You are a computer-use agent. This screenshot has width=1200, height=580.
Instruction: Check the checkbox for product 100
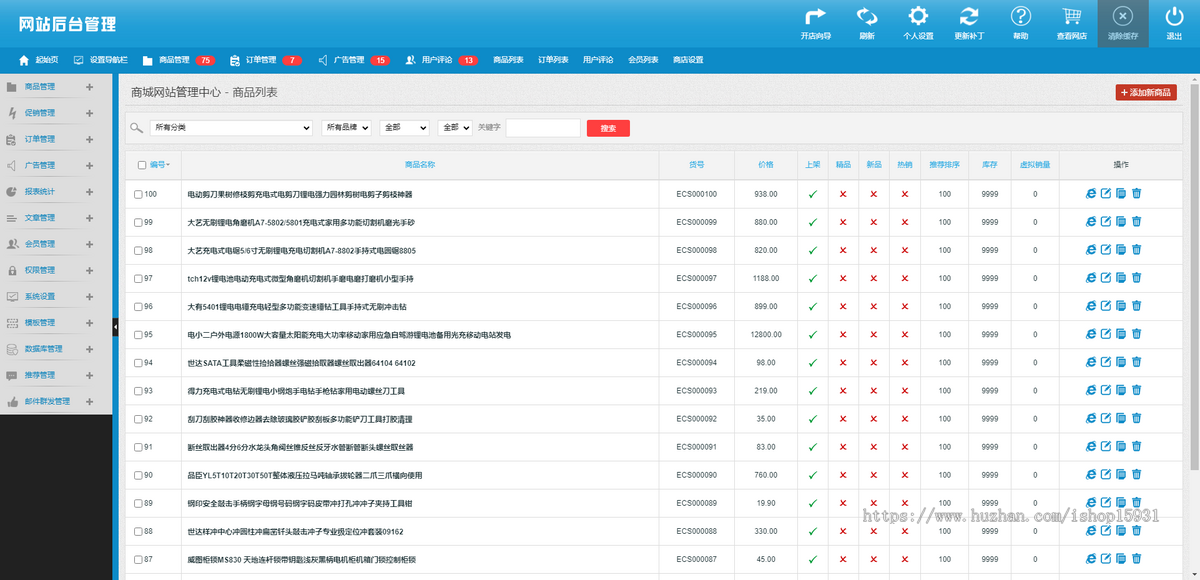point(139,194)
